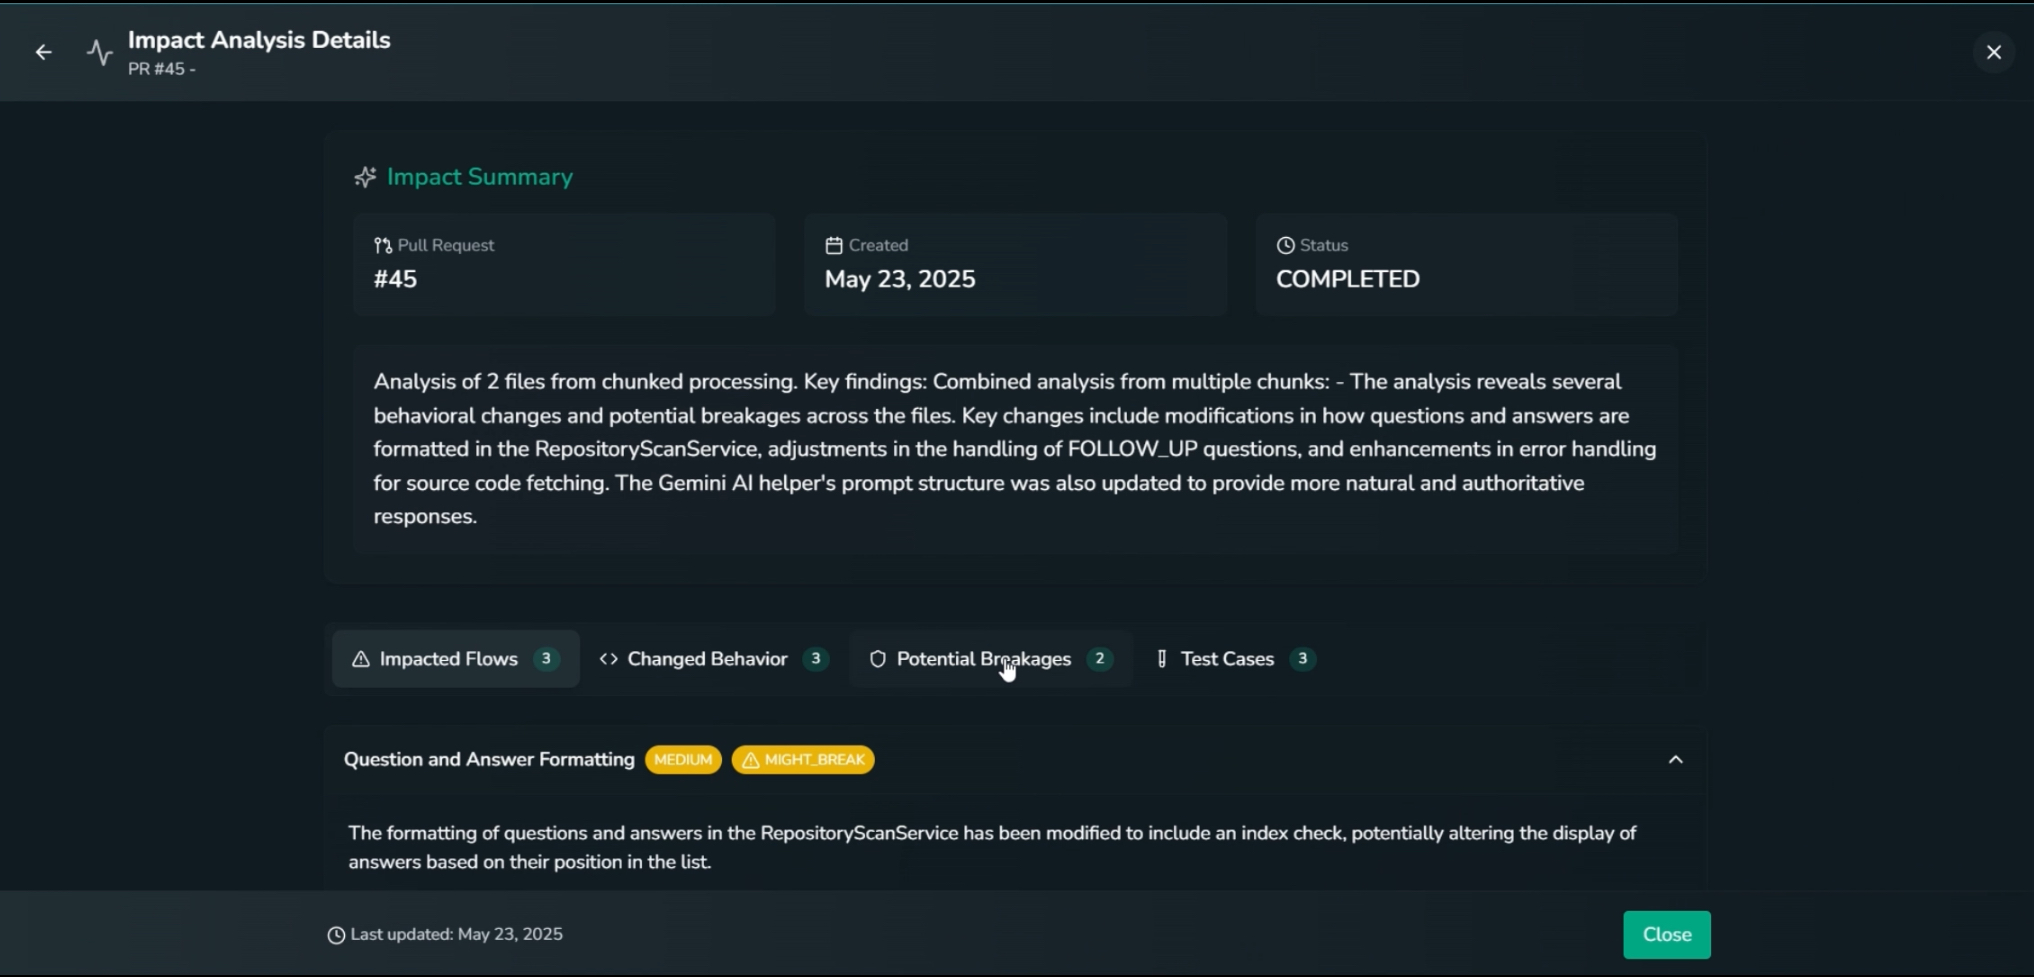This screenshot has width=2034, height=977.
Task: Click the back arrow icon
Action: (43, 52)
